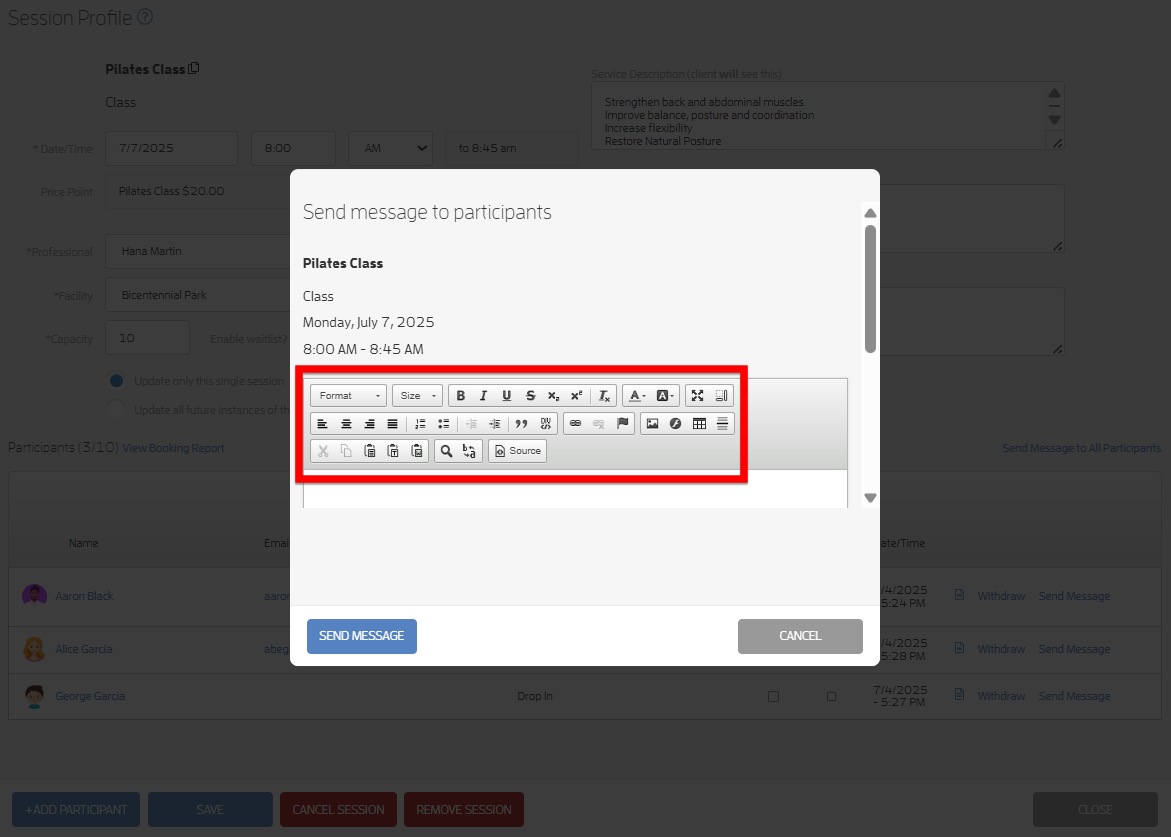Apply Underline in the editor toolbar
Viewport: 1171px width, 837px height.
pos(506,396)
